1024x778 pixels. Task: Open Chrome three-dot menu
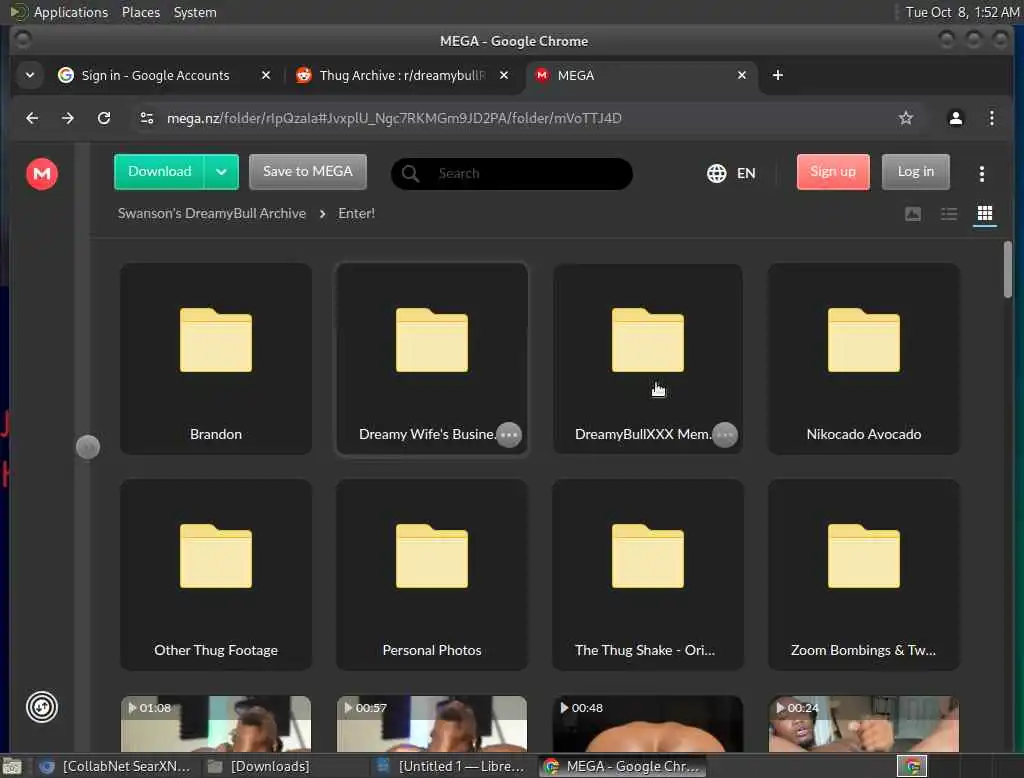pos(991,118)
